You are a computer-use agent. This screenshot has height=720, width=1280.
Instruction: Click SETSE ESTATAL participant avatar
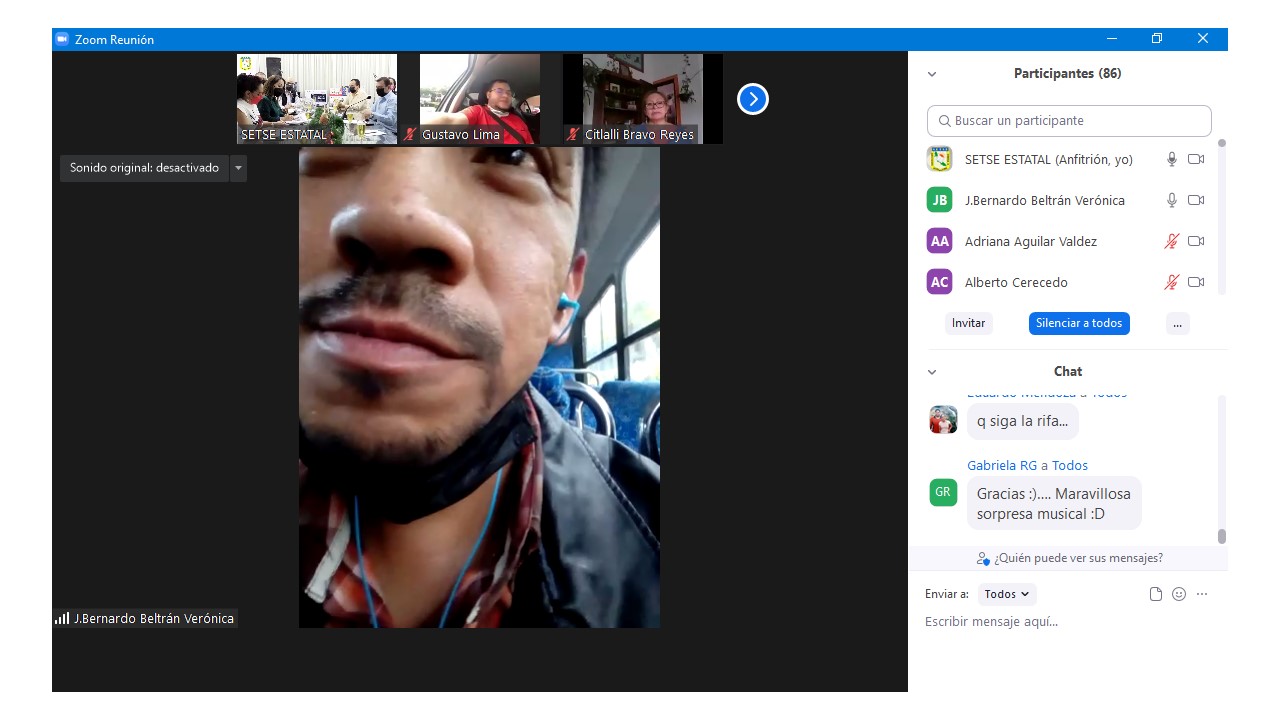(939, 159)
